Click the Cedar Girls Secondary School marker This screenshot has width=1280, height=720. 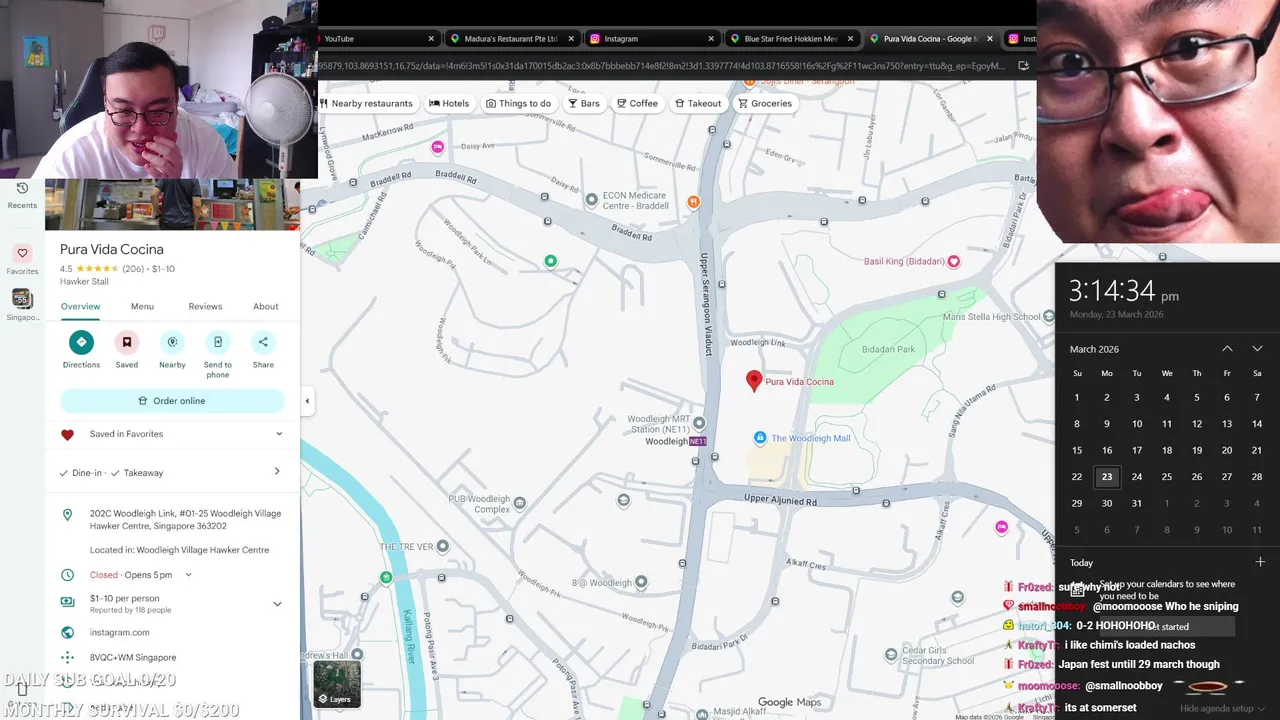[x=891, y=656]
